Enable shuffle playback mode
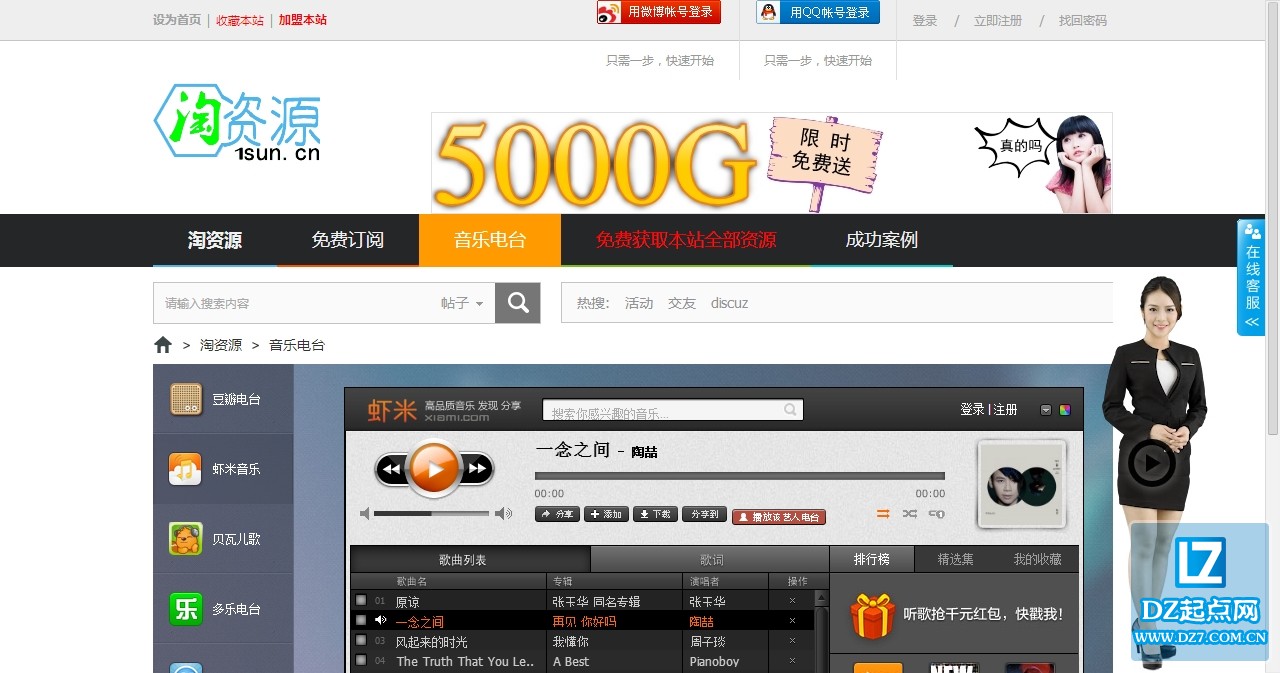Viewport: 1280px width, 673px height. click(x=909, y=514)
